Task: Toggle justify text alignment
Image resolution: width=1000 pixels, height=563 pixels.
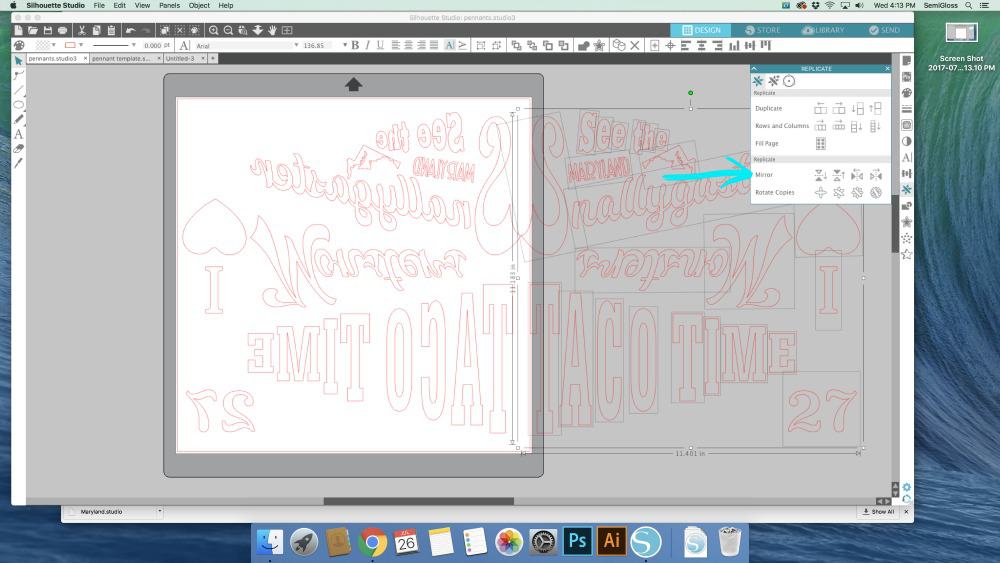Action: [x=434, y=45]
